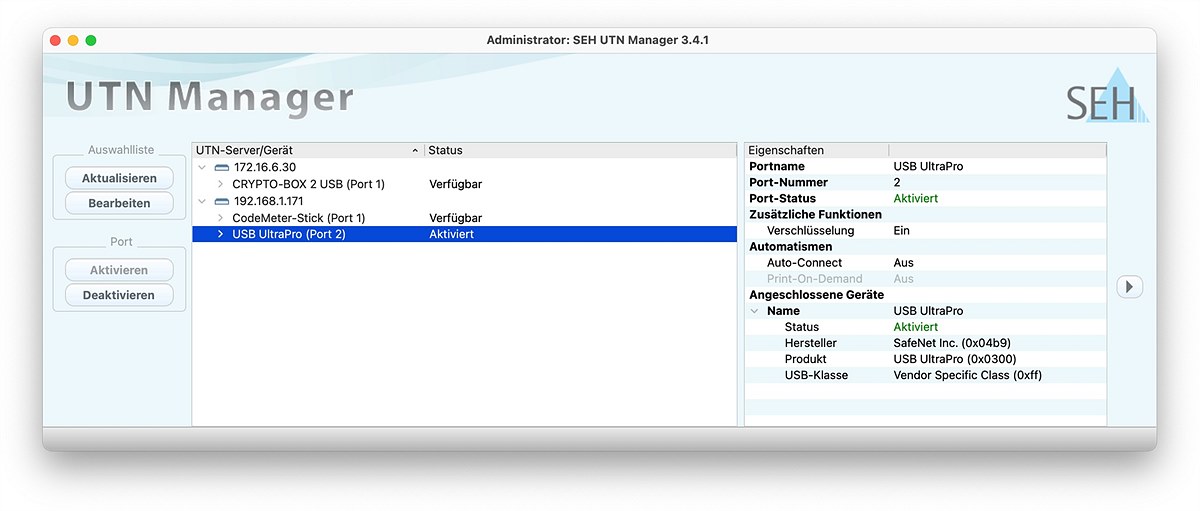Screen dimensions: 1200x511
Task: Click Verfügbar status of CodeMeter-Stick
Action: point(456,218)
